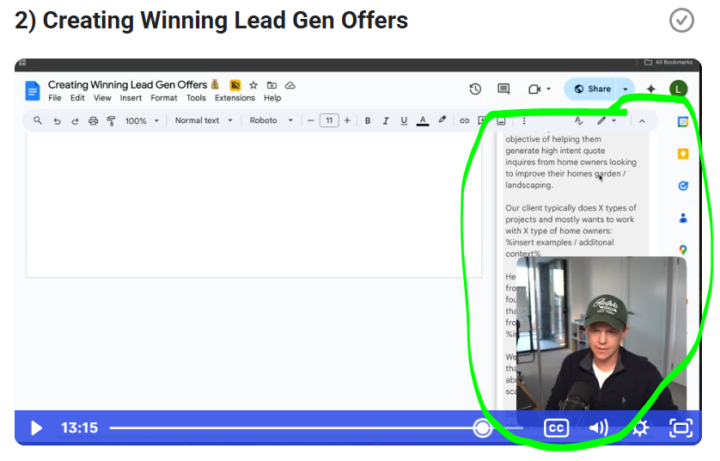
Task: Open the Roboto font dropdown
Action: tap(271, 120)
